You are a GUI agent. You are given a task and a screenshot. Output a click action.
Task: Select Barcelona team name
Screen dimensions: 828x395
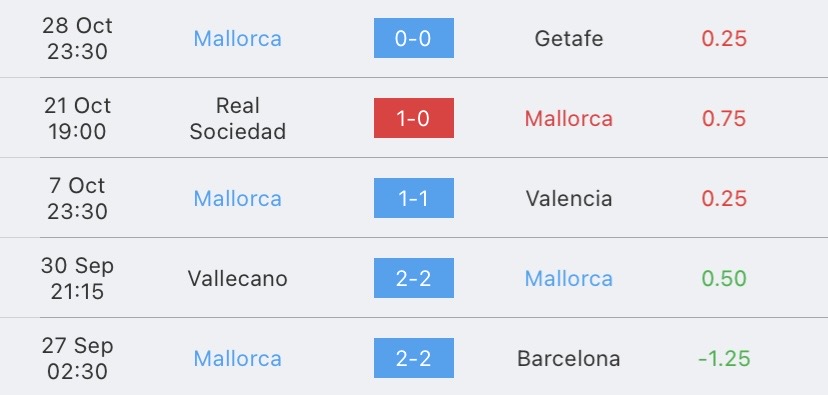pos(569,359)
